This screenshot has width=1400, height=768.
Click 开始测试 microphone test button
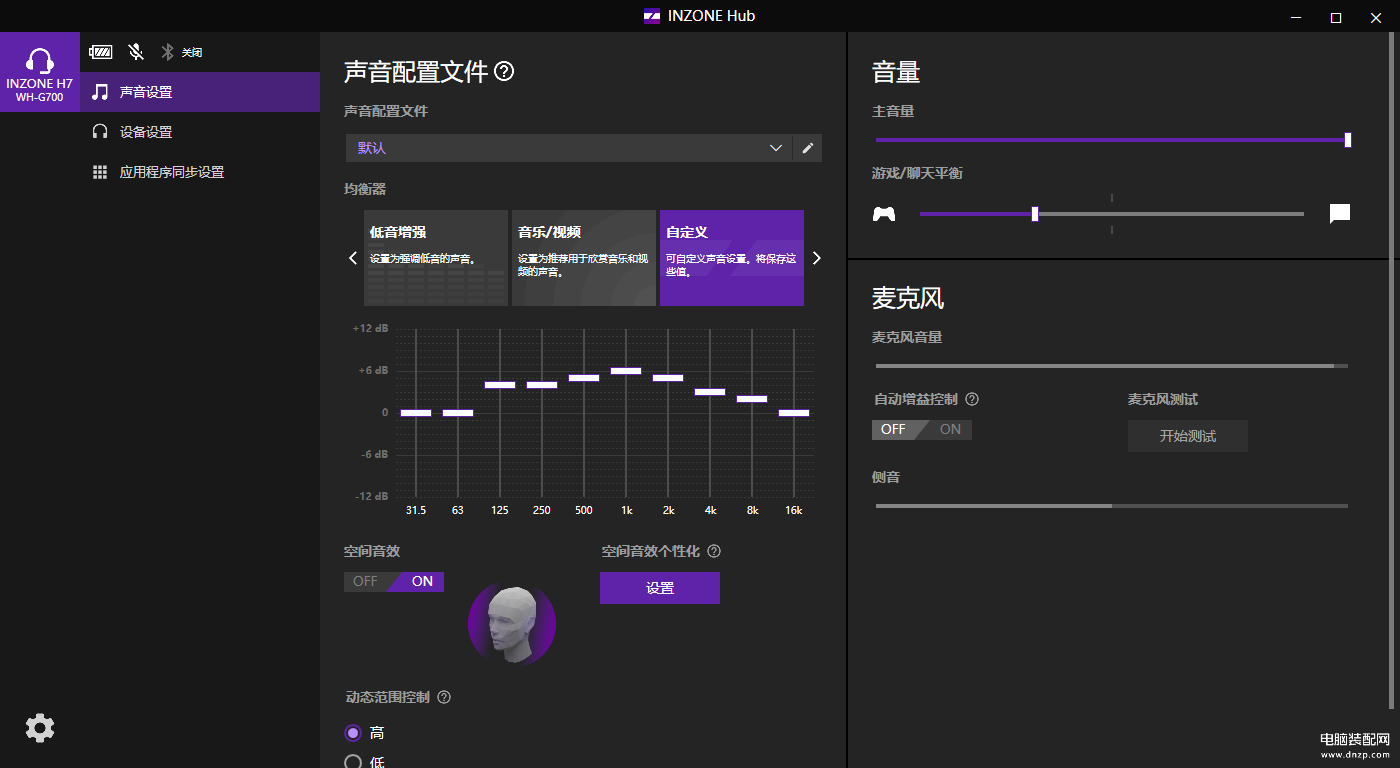click(1188, 436)
